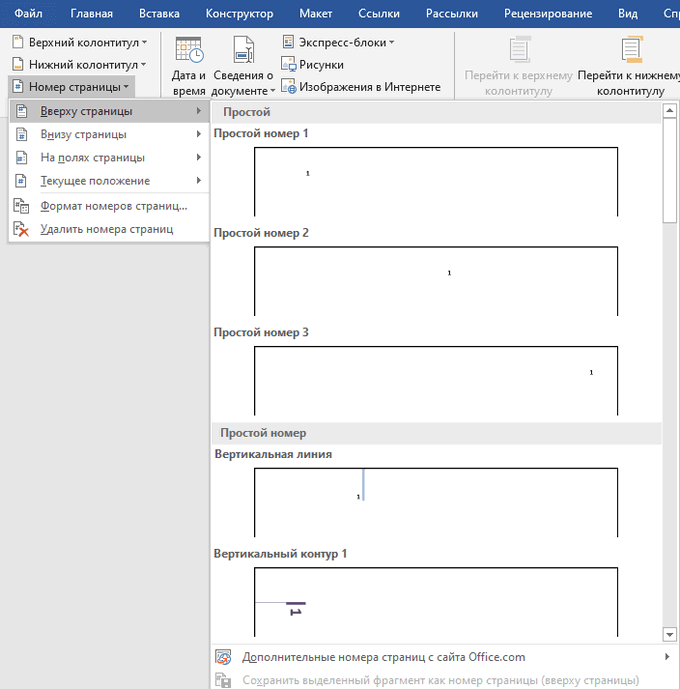The width and height of the screenshot is (680, 689).
Task: Open the Верхний колонтитул dropdown arrow
Action: click(x=144, y=42)
